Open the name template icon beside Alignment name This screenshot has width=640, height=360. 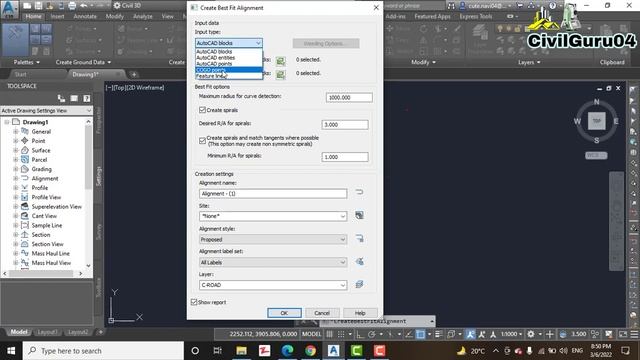click(x=359, y=192)
